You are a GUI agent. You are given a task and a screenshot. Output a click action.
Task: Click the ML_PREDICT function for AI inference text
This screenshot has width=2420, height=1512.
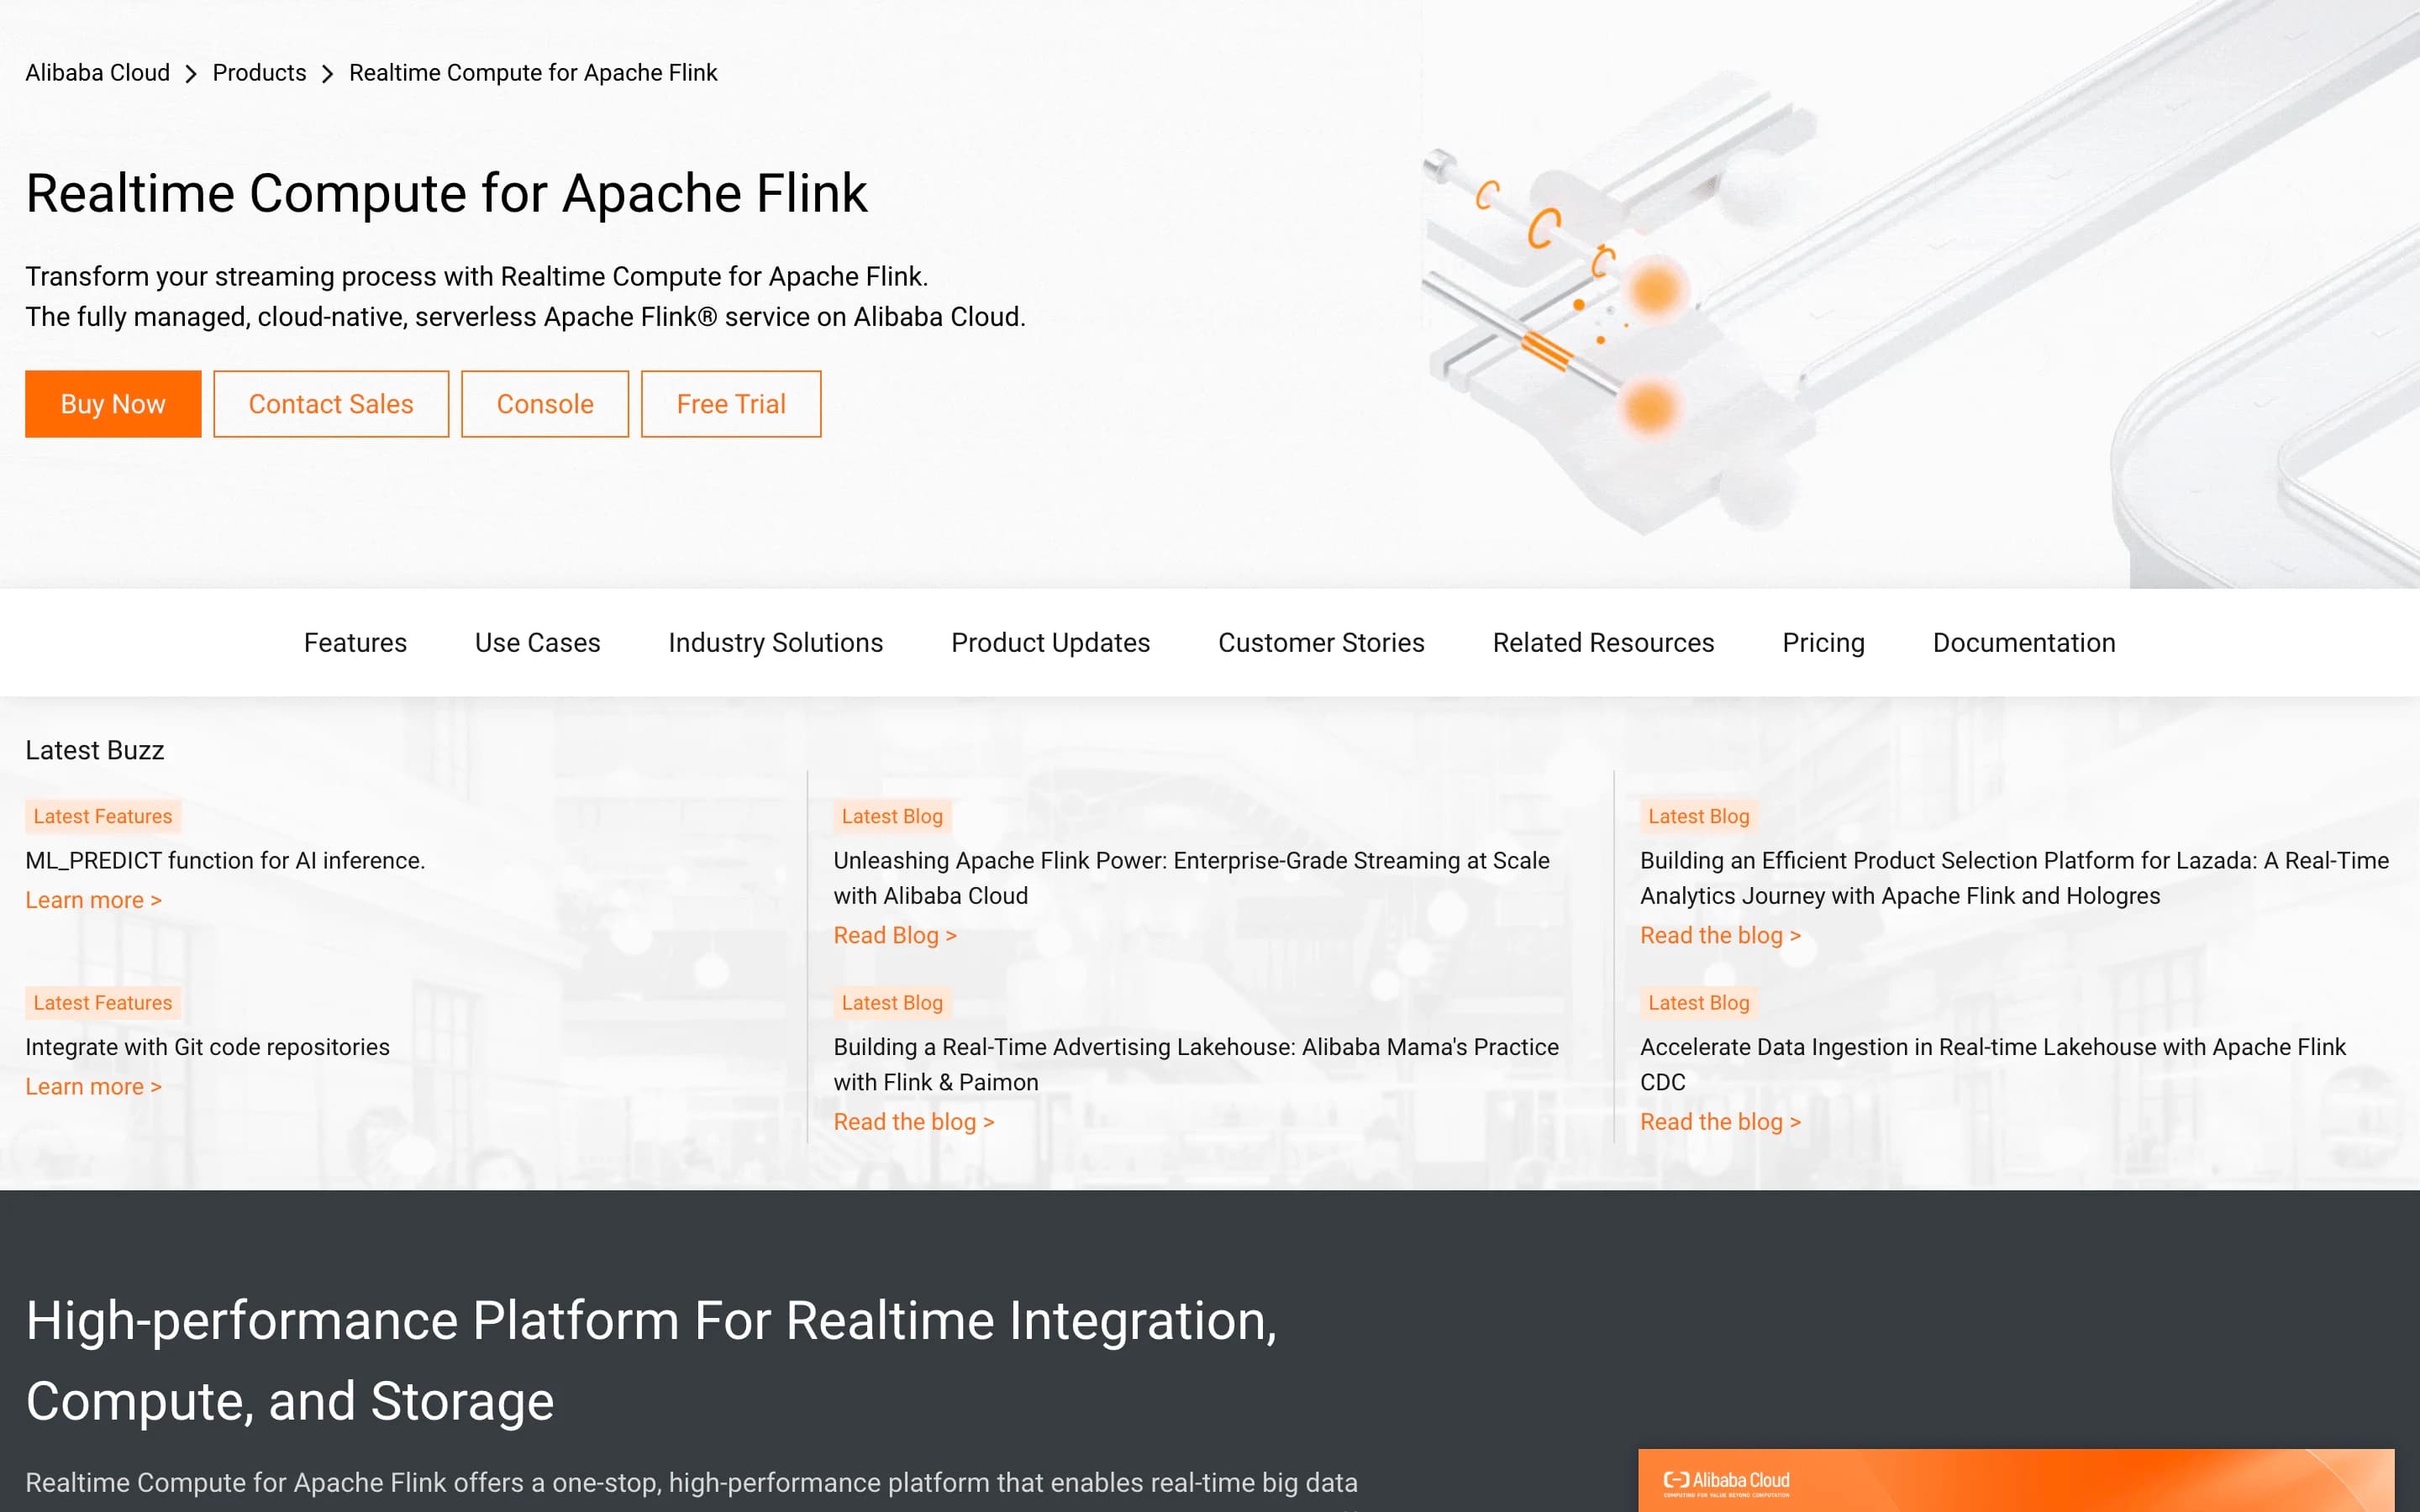coord(225,860)
